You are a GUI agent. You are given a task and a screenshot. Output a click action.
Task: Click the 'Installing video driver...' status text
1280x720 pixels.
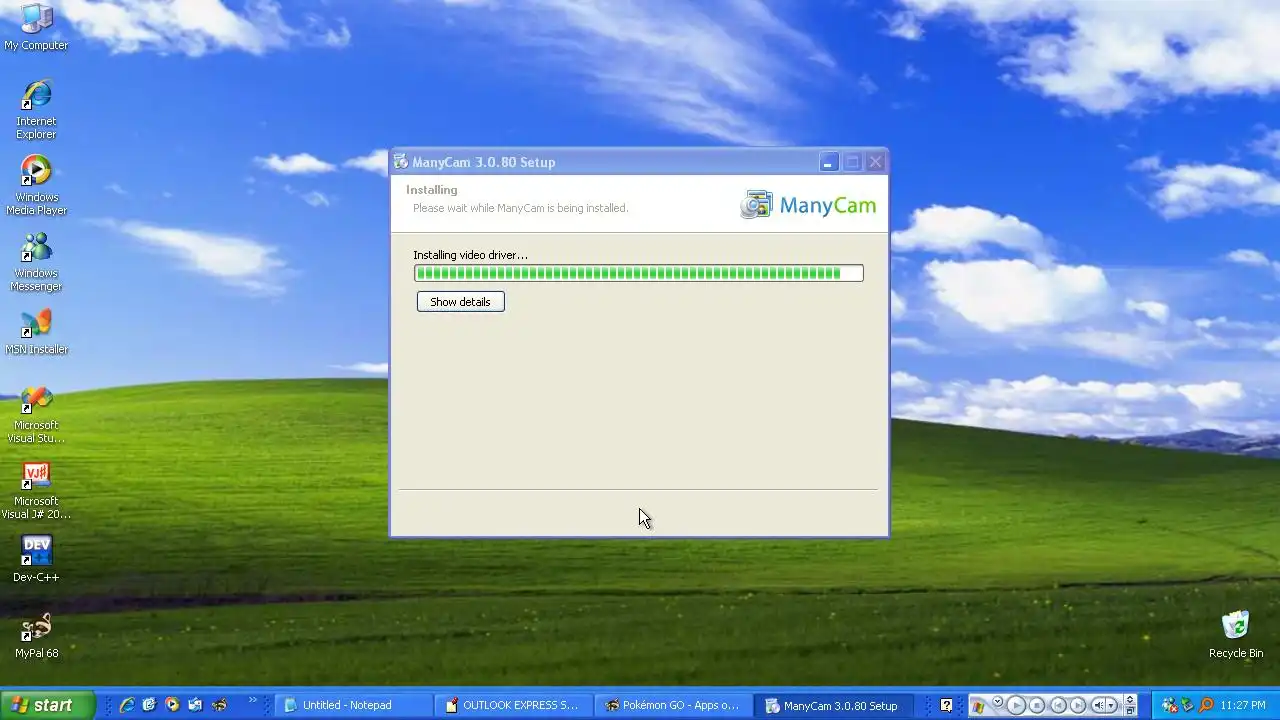(x=470, y=255)
